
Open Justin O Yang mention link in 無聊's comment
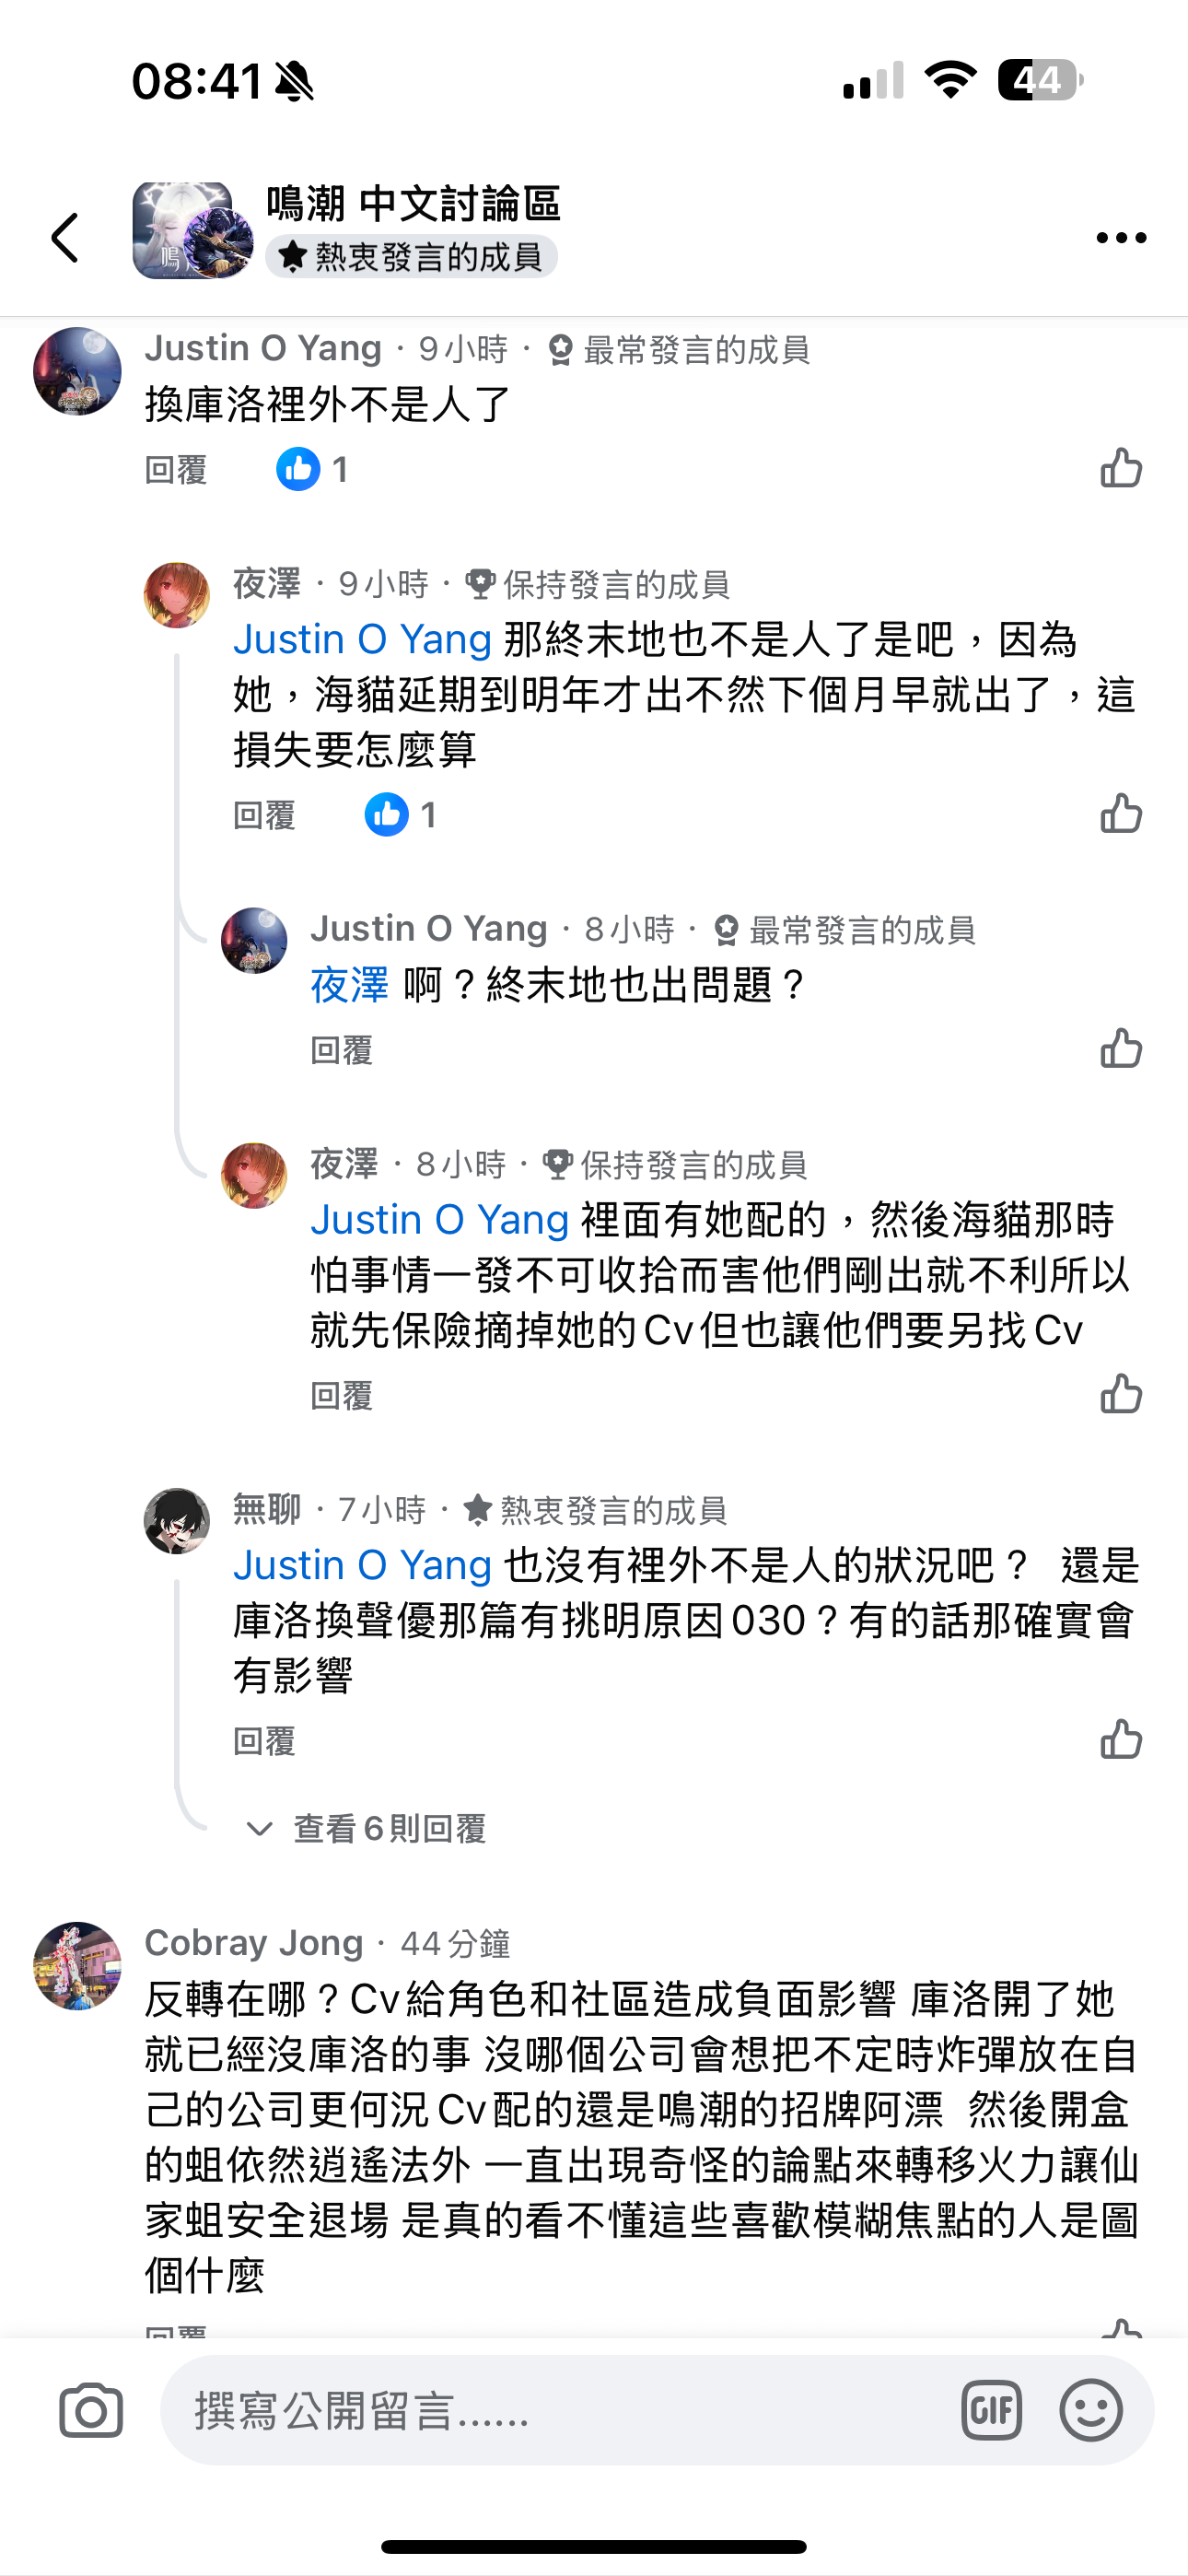(362, 1565)
